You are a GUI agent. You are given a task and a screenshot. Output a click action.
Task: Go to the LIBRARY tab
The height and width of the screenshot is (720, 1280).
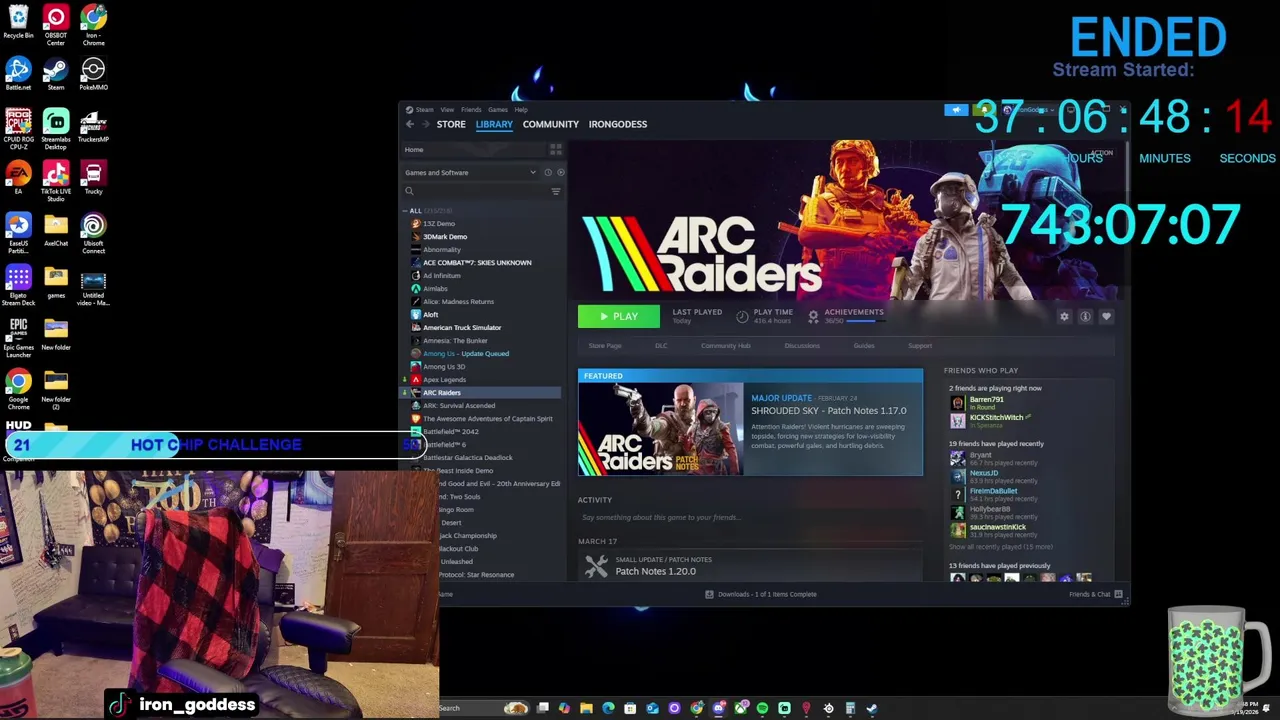tap(494, 124)
